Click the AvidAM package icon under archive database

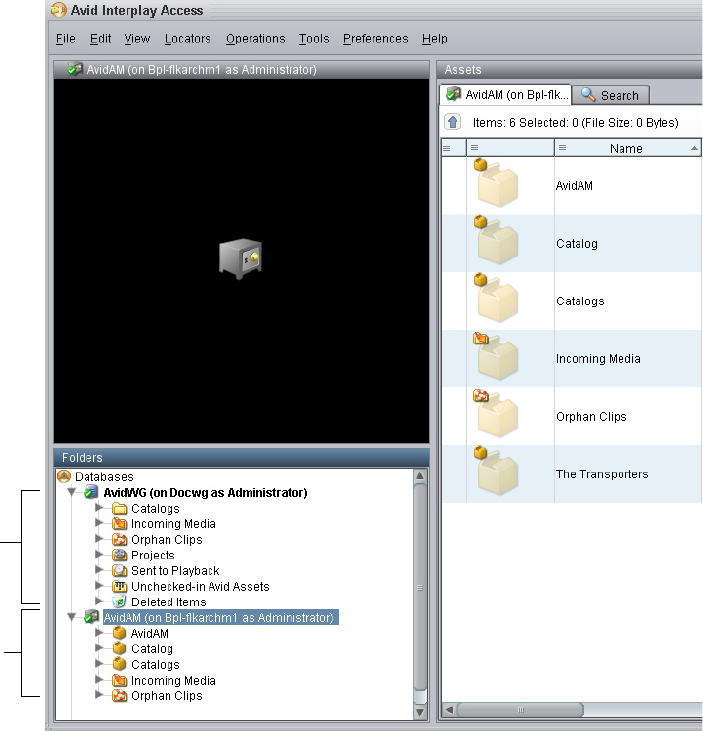pyautogui.click(x=120, y=633)
